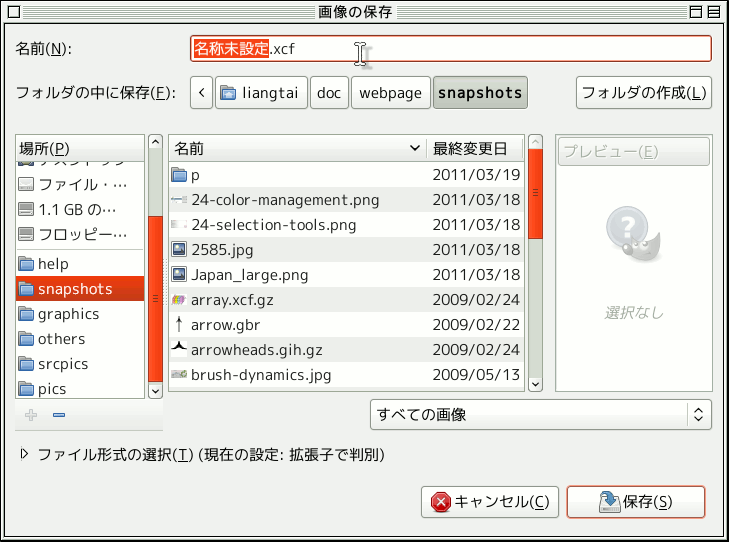
Task: Click the back arrow in the path bar
Action: click(202, 93)
